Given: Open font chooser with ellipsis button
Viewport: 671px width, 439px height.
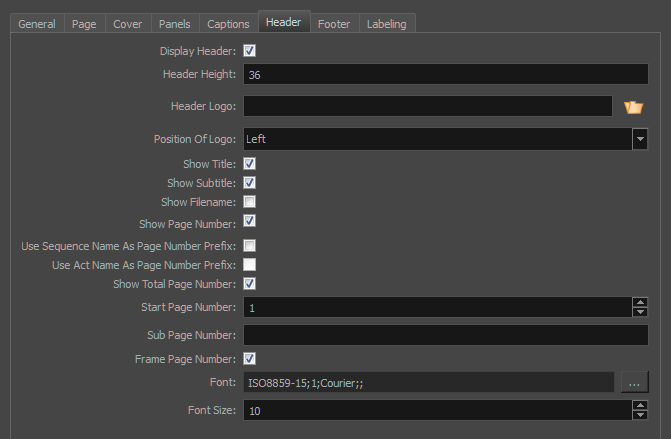Looking at the screenshot, I should pos(634,382).
